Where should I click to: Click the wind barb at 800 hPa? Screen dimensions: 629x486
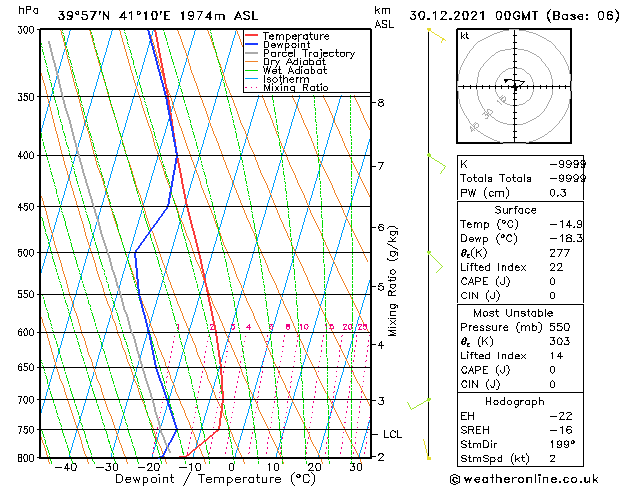(x=427, y=450)
